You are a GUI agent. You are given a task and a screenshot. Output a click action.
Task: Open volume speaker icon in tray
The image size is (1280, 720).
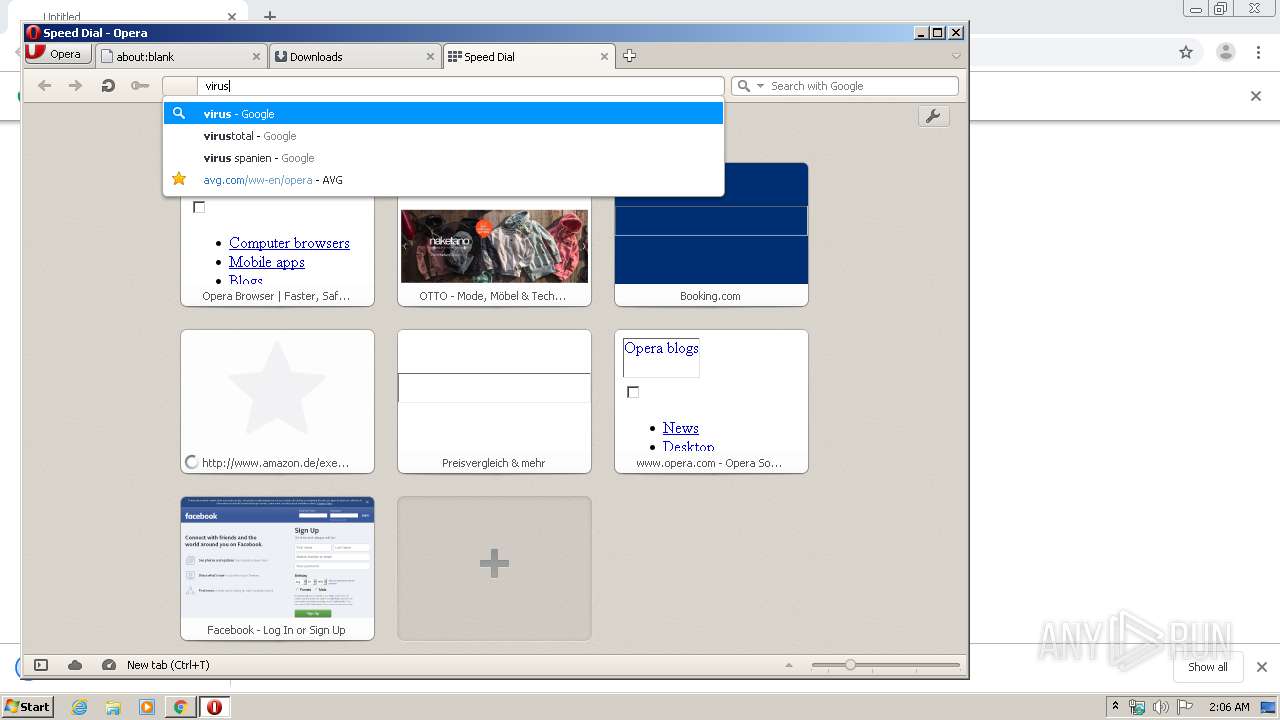[x=1160, y=707]
